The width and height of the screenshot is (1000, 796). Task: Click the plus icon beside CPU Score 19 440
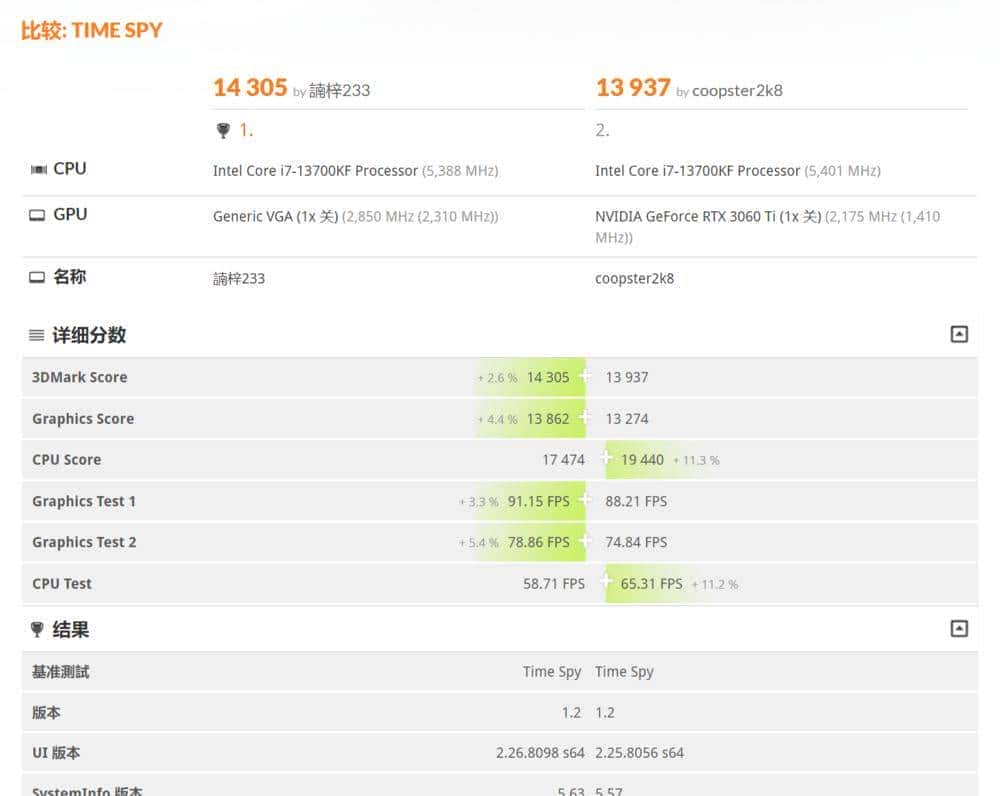605,459
